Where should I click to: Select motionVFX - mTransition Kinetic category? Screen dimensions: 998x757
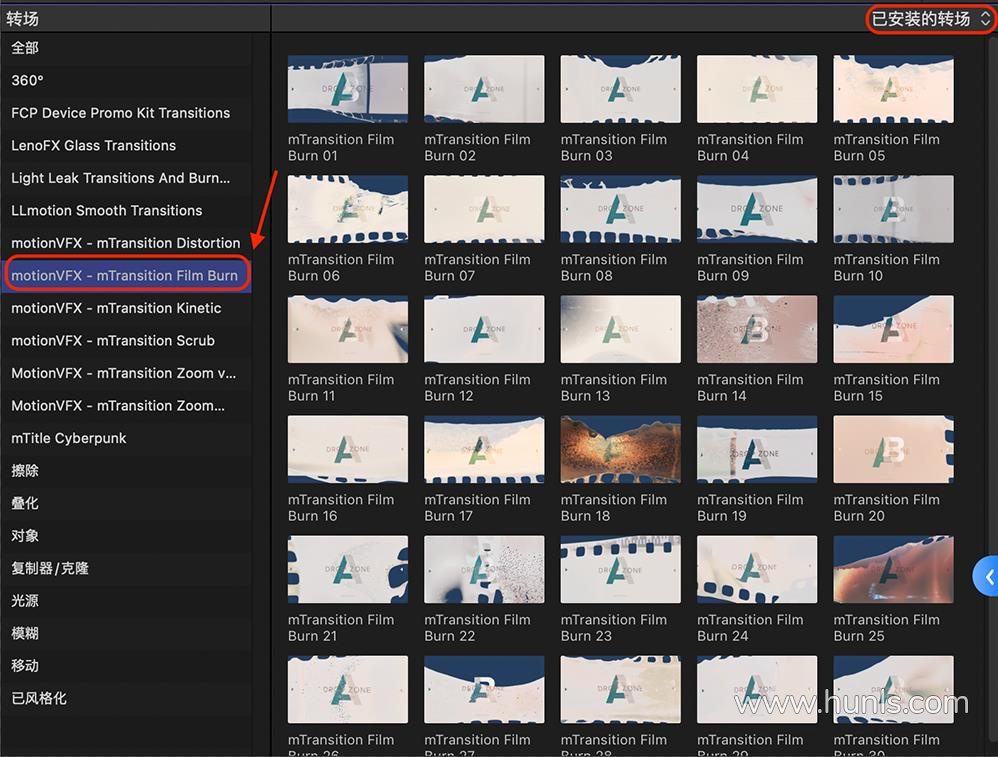tap(126, 308)
